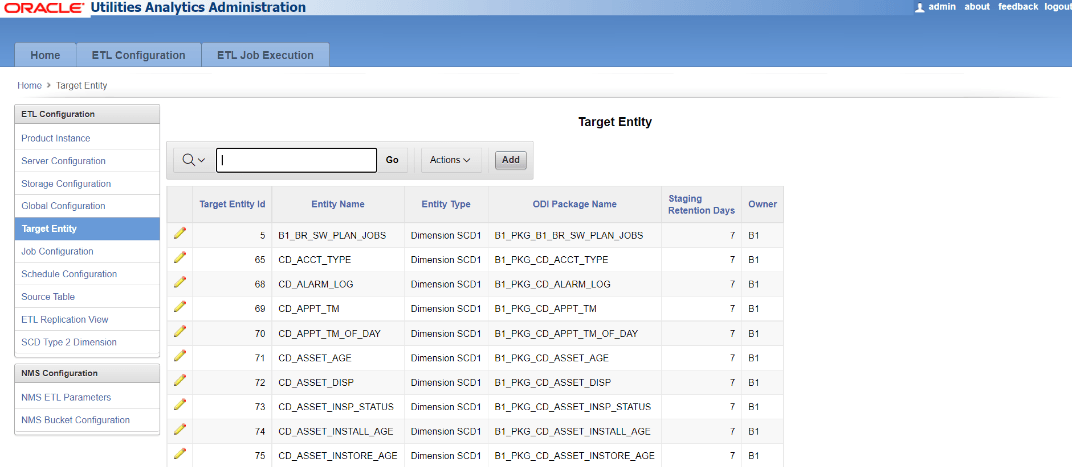Sort by Target Entity Id column header

tap(232, 204)
